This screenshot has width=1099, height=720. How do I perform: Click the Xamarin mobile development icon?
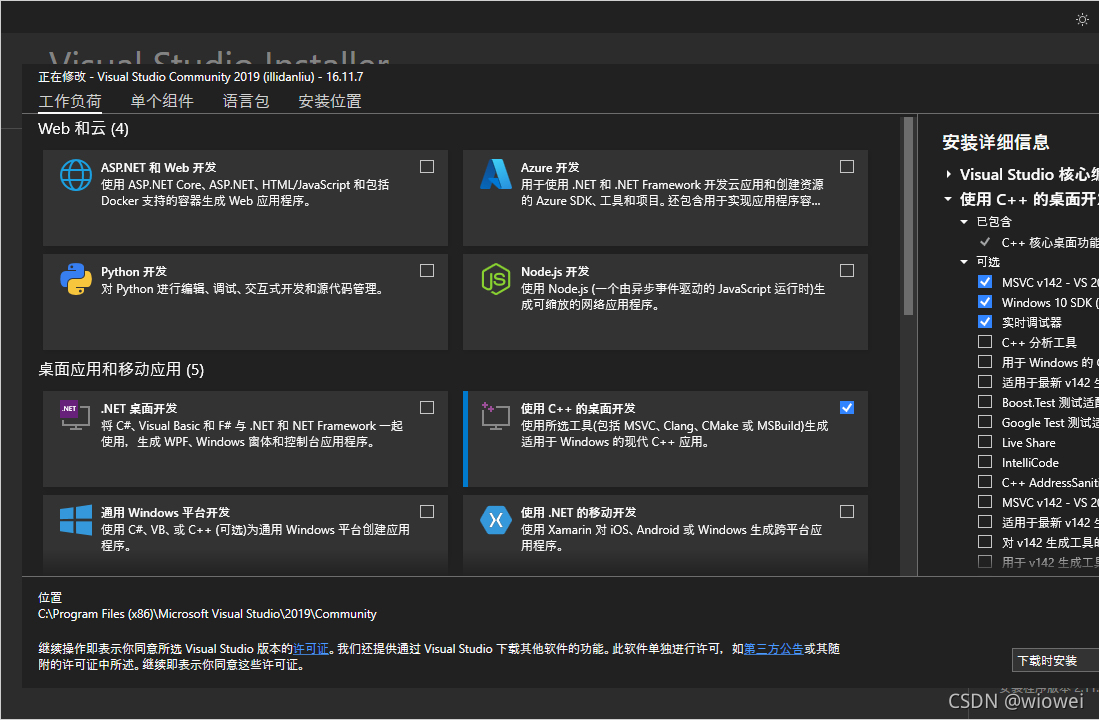[496, 520]
